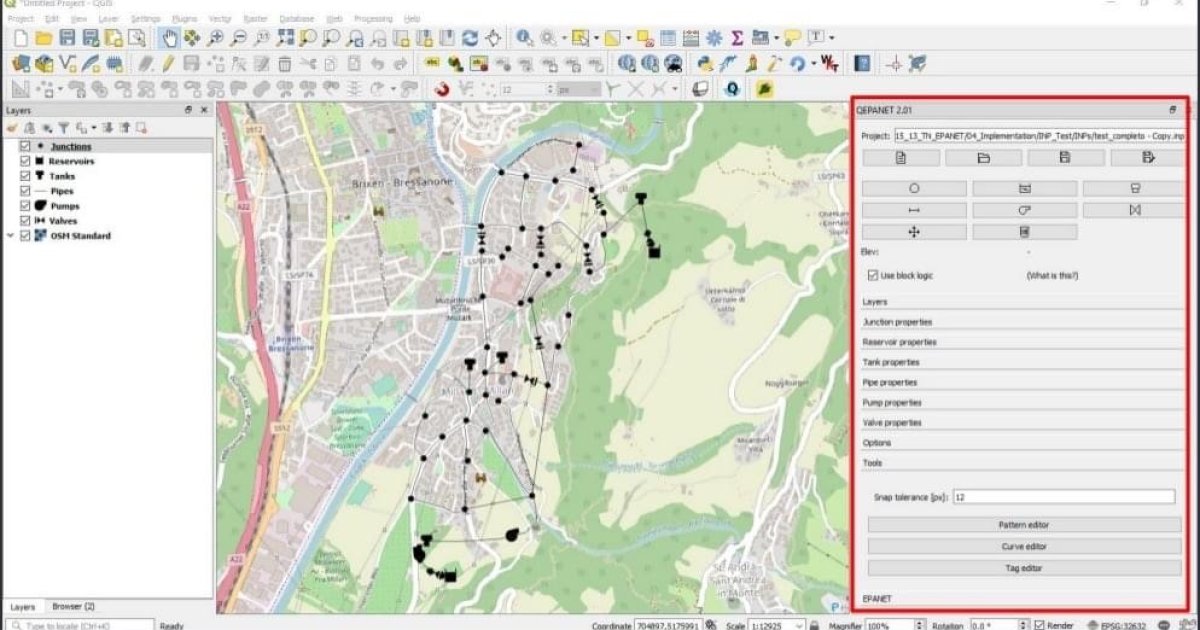1200x630 pixels.
Task: Disable the Use block logic checkbox
Action: pyautogui.click(x=873, y=275)
